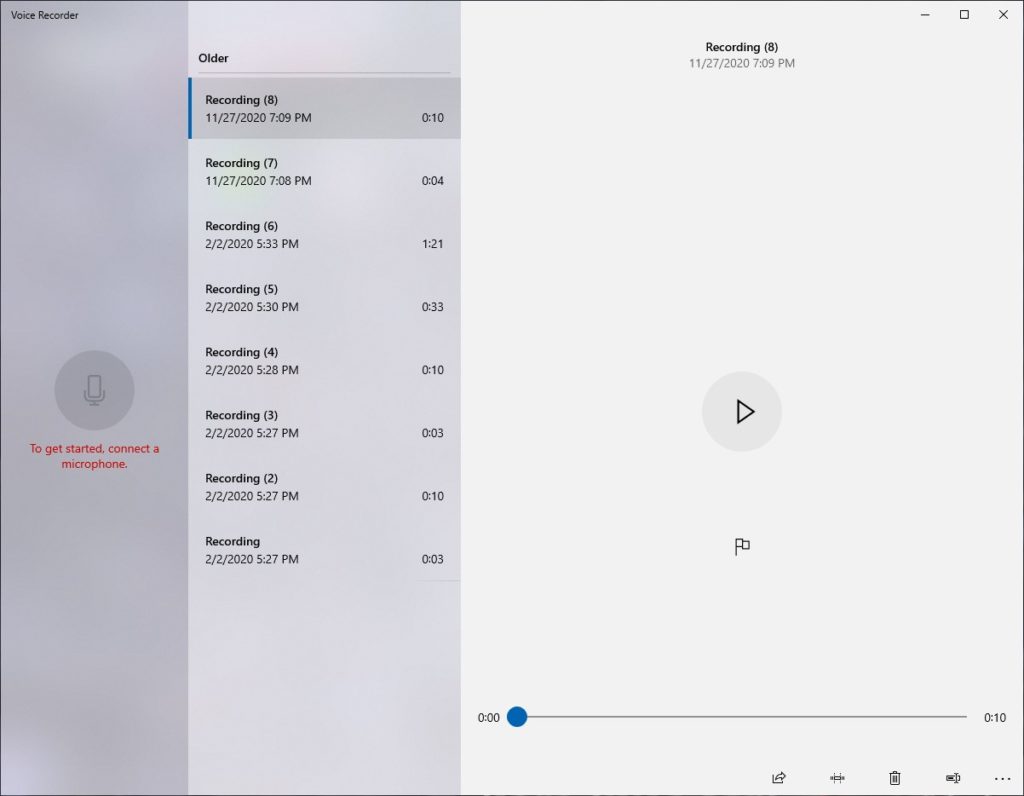Open the See more options menu
The width and height of the screenshot is (1024, 796).
point(1003,778)
